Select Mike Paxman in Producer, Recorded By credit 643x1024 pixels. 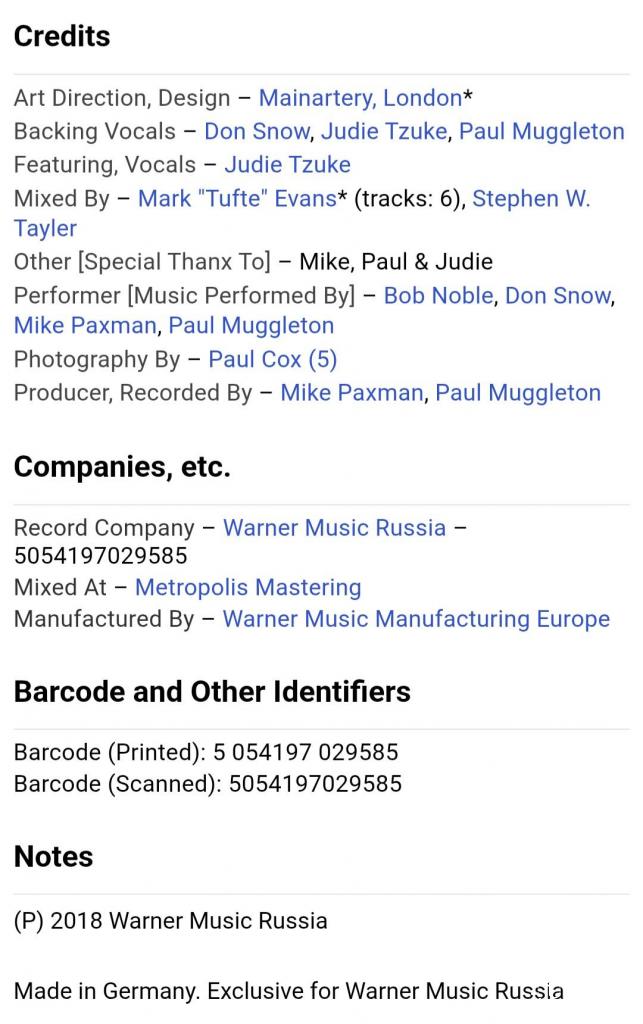pos(352,393)
